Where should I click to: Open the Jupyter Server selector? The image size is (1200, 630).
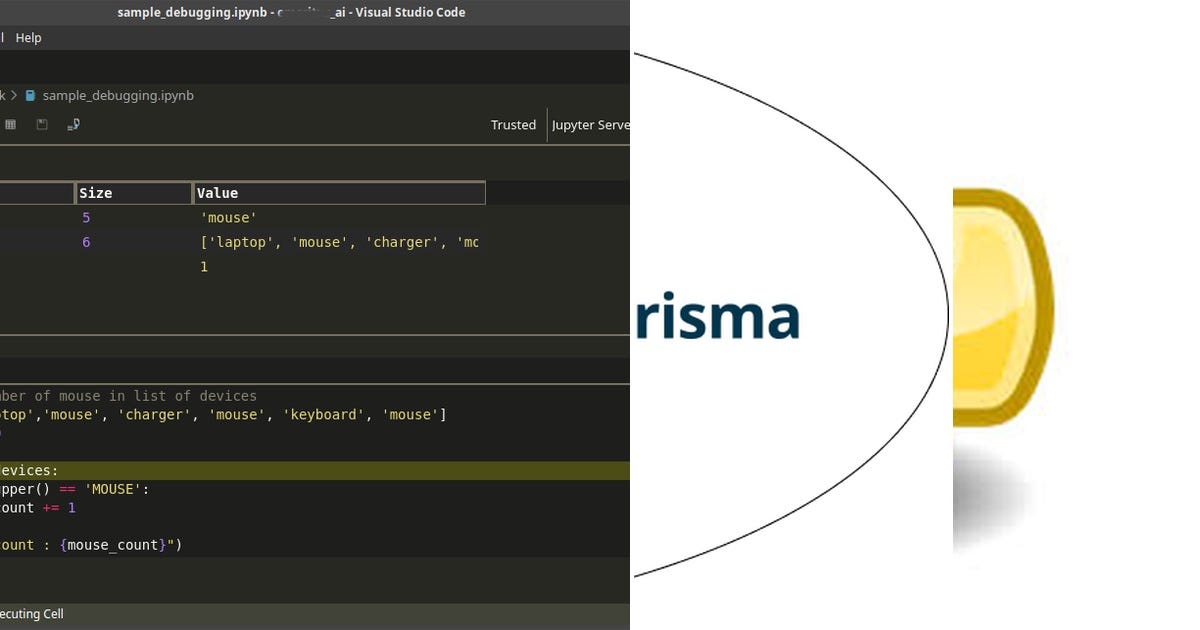tap(592, 124)
